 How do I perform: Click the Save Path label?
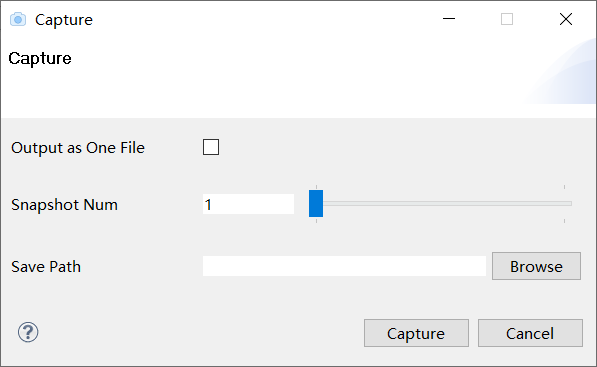click(x=46, y=266)
